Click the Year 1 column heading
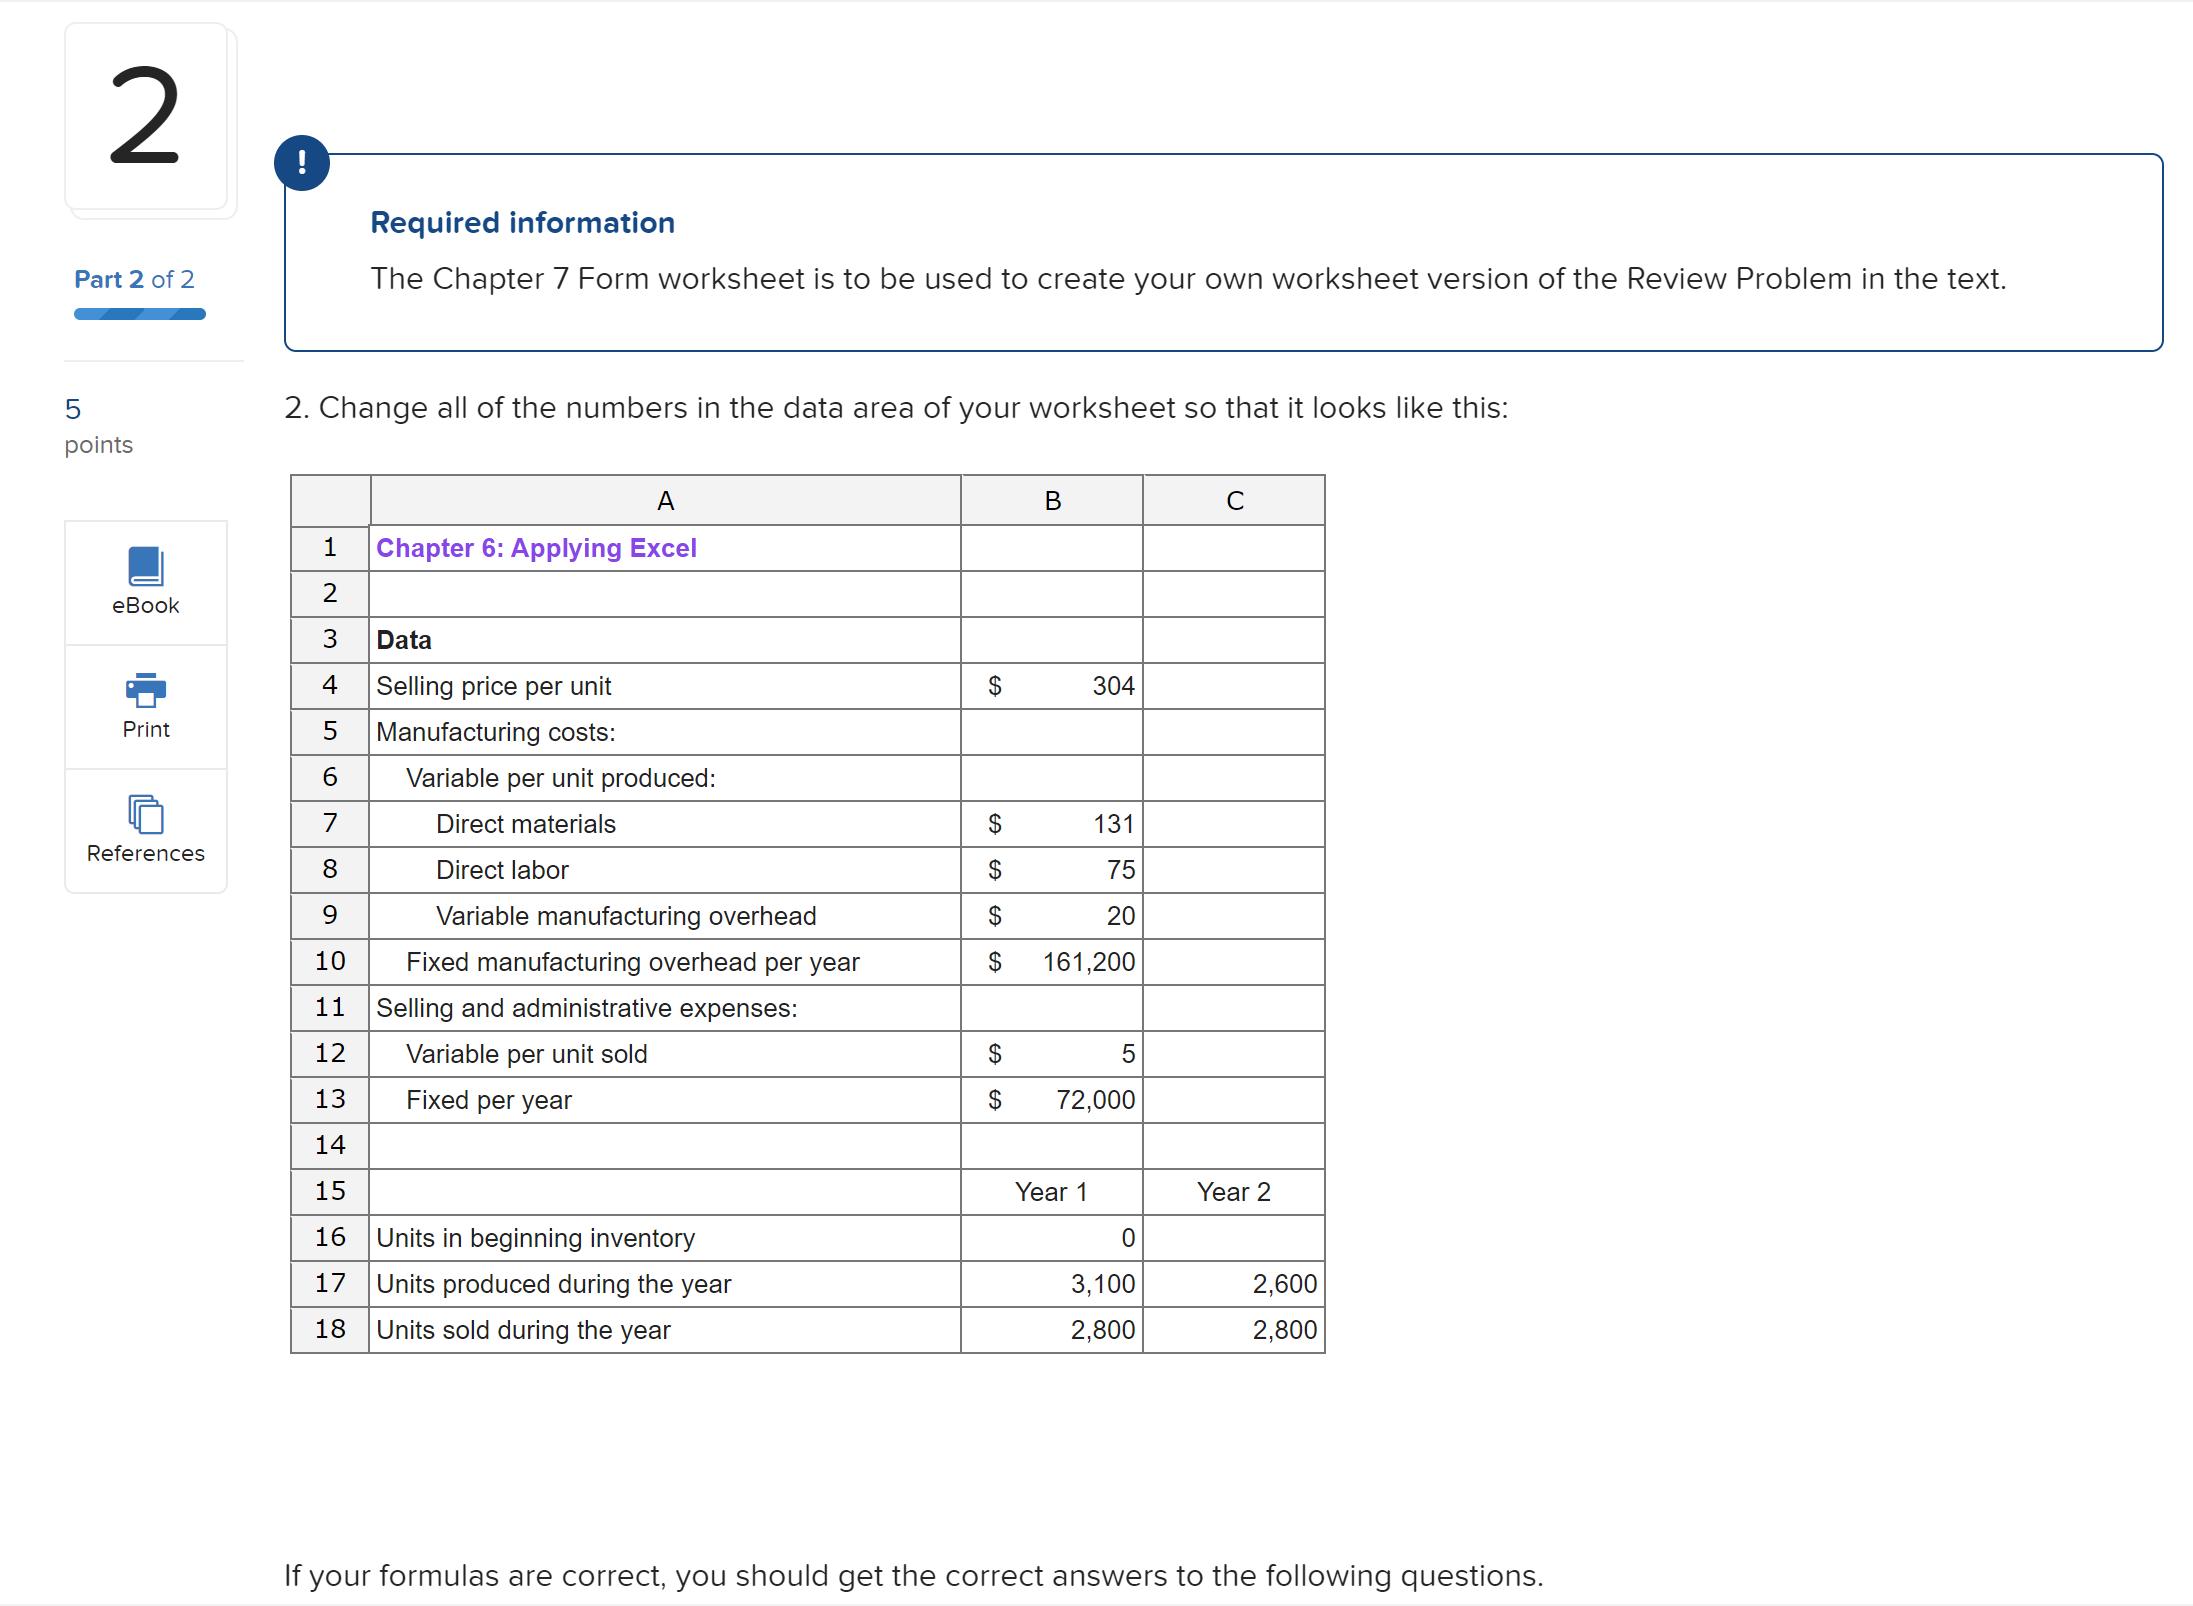The height and width of the screenshot is (1606, 2193). [x=1051, y=1192]
